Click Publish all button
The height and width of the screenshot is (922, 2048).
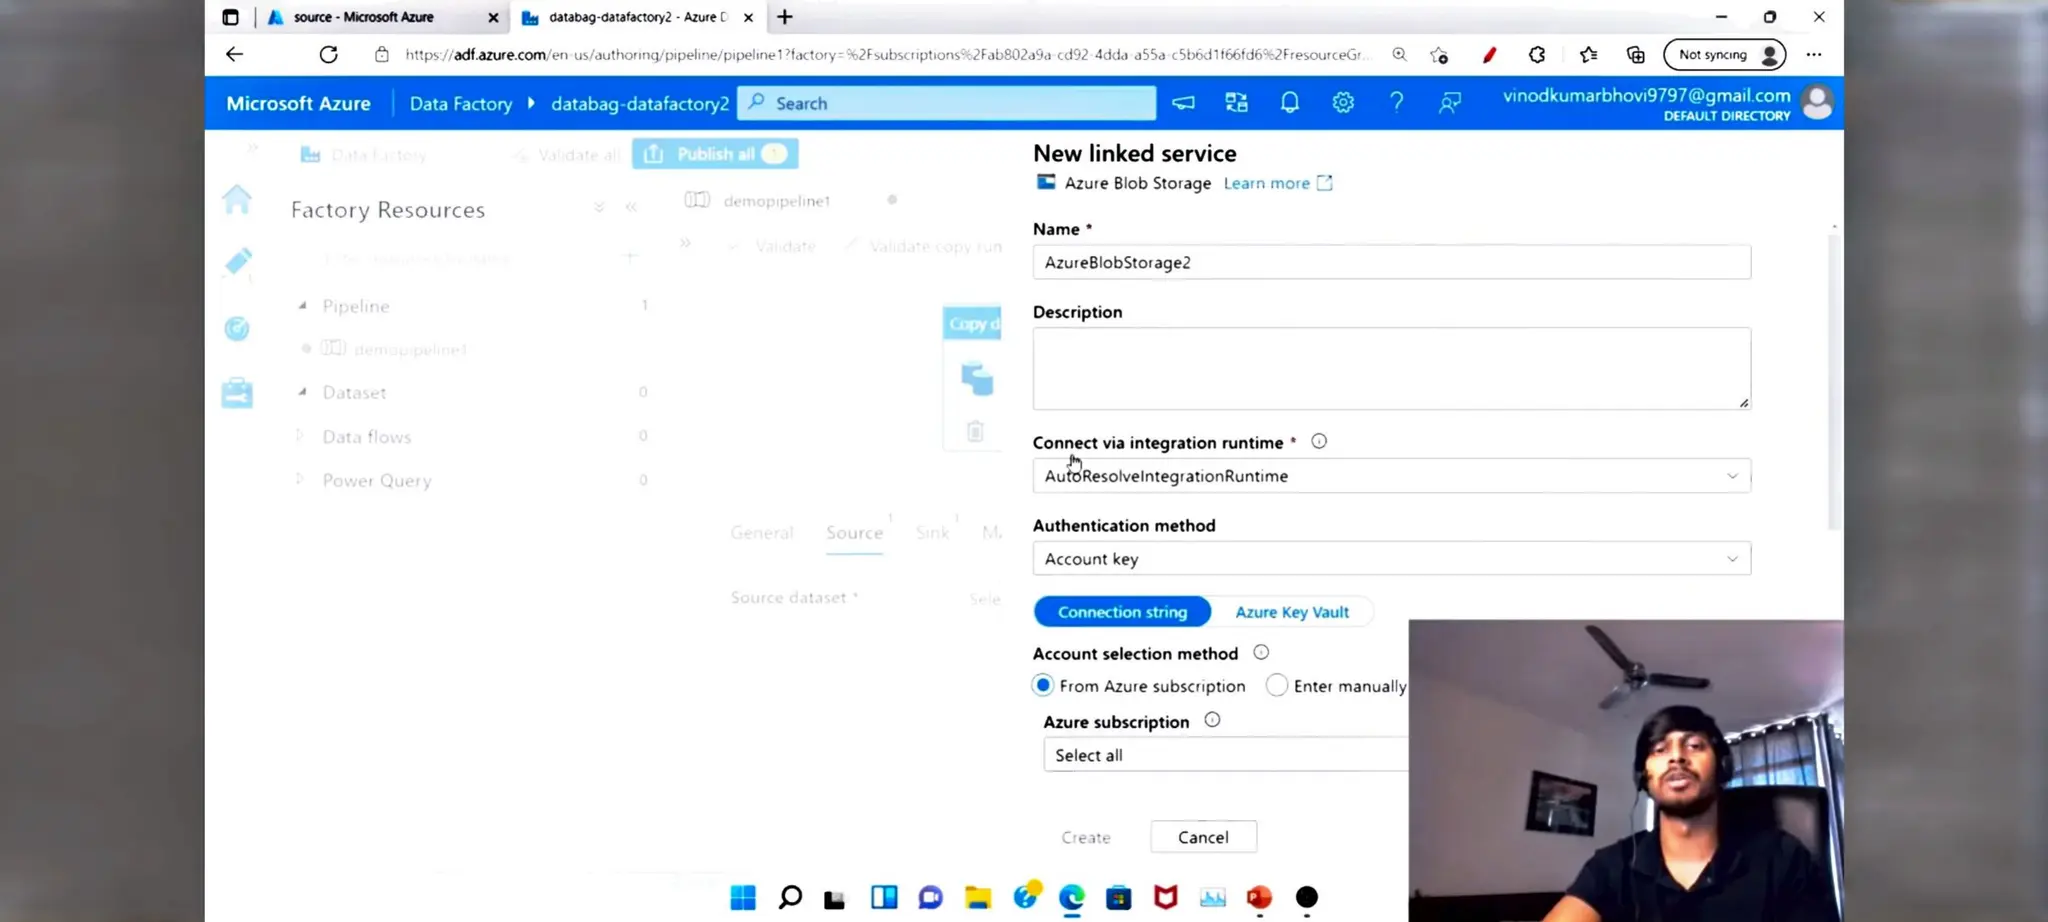coord(715,154)
